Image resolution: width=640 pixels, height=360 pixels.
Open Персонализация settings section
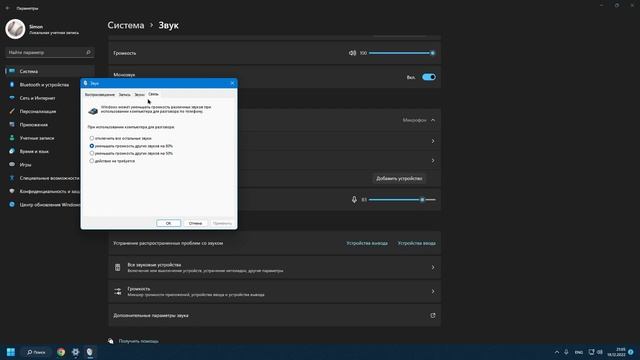(38, 111)
